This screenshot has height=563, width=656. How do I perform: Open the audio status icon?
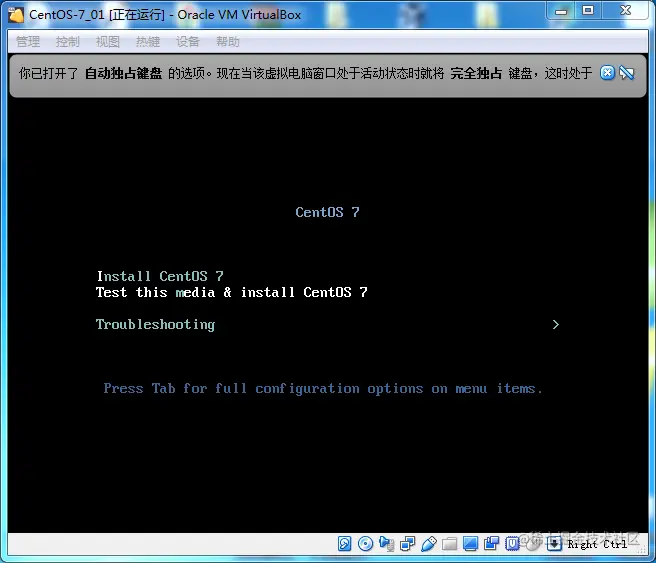click(x=387, y=544)
